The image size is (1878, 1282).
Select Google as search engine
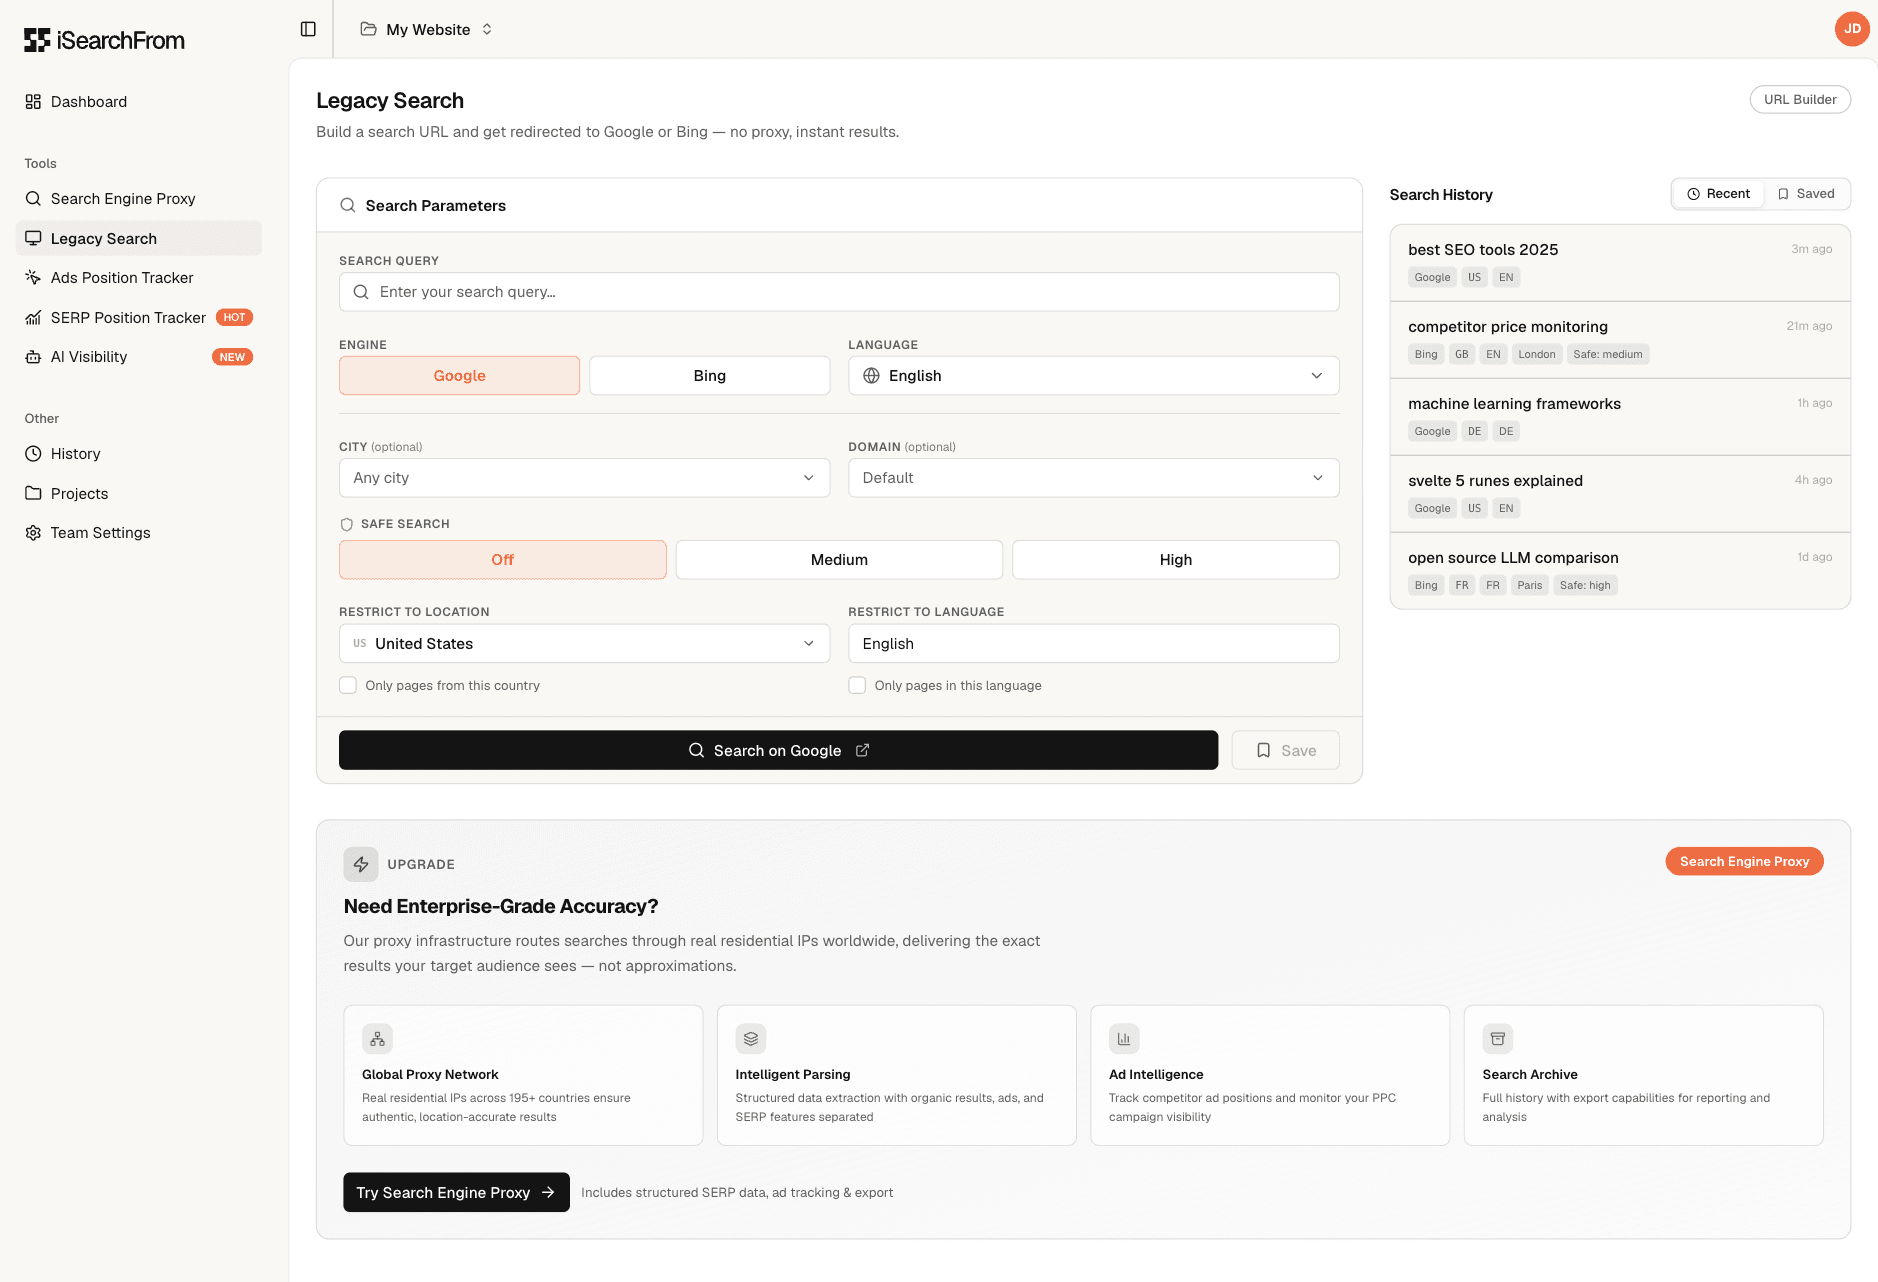[x=460, y=376]
